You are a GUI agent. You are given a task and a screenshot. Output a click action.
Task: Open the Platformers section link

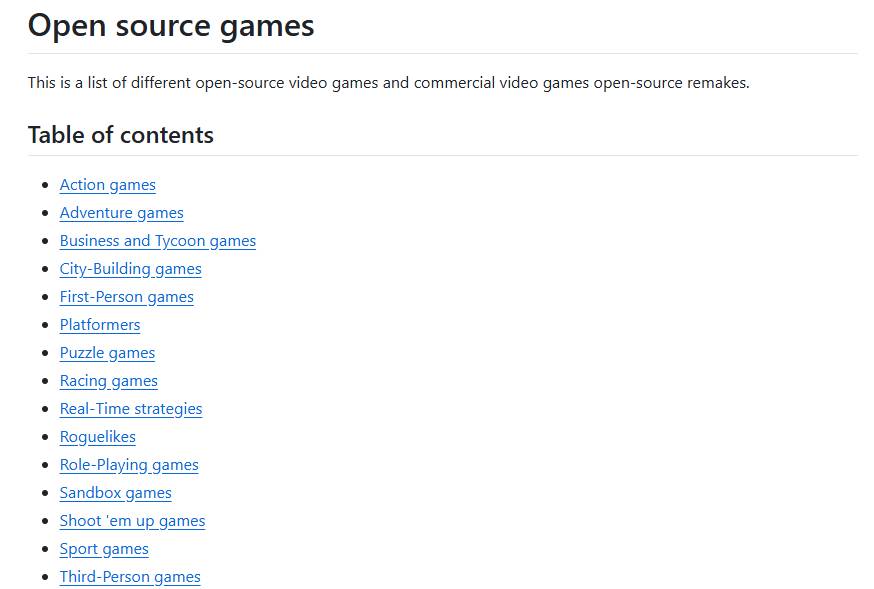tap(99, 325)
